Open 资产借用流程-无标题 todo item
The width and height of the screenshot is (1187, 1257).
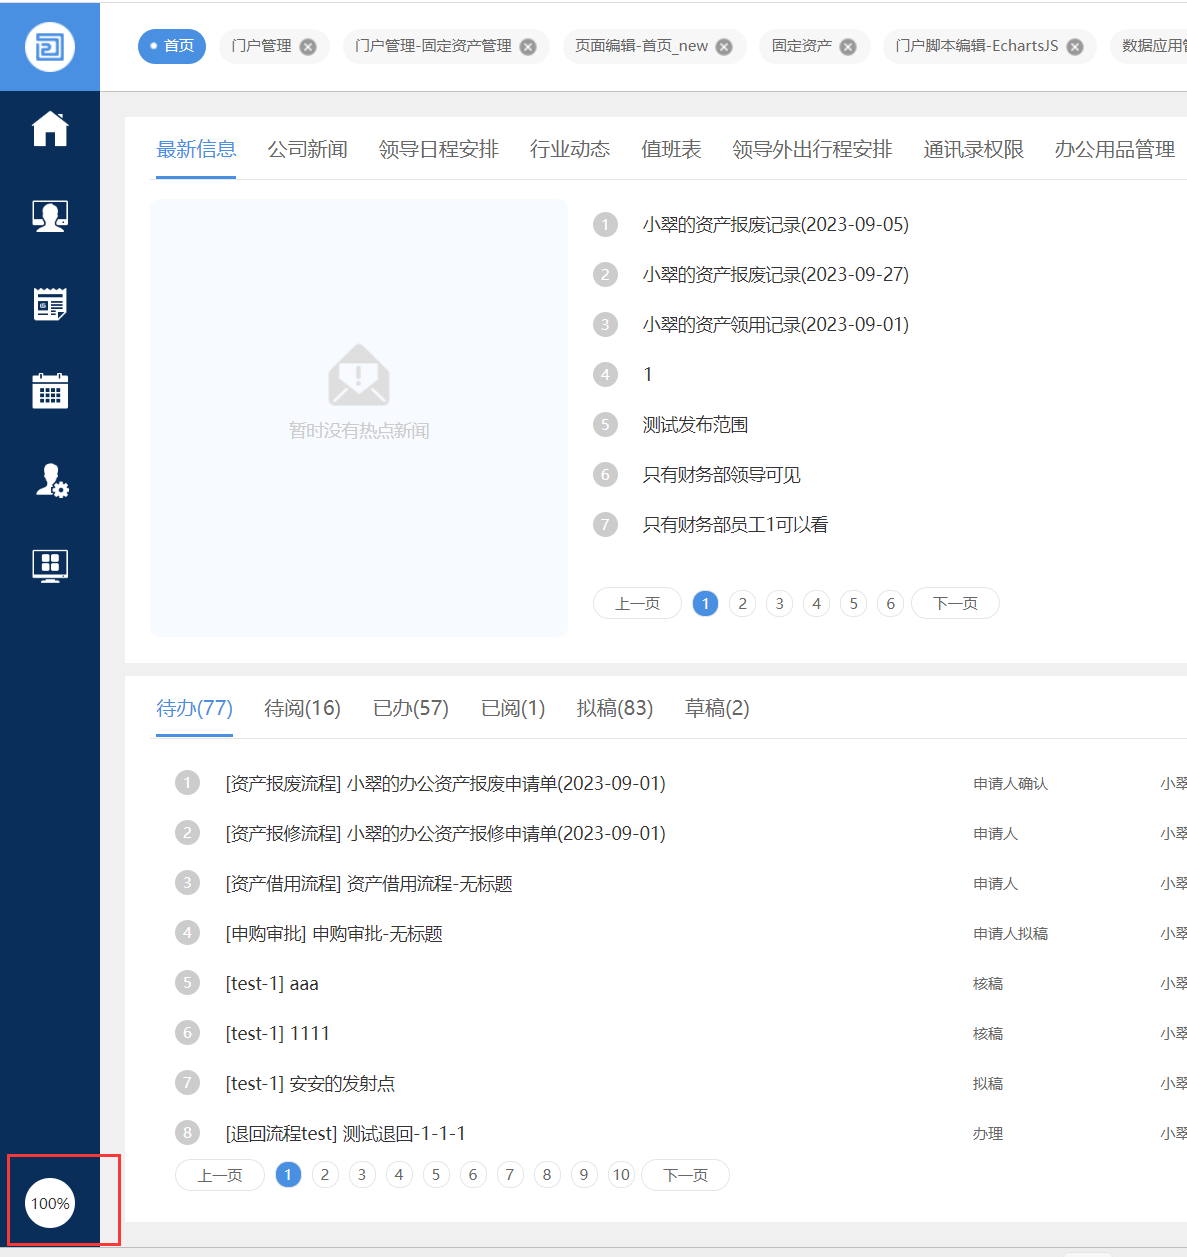click(369, 883)
